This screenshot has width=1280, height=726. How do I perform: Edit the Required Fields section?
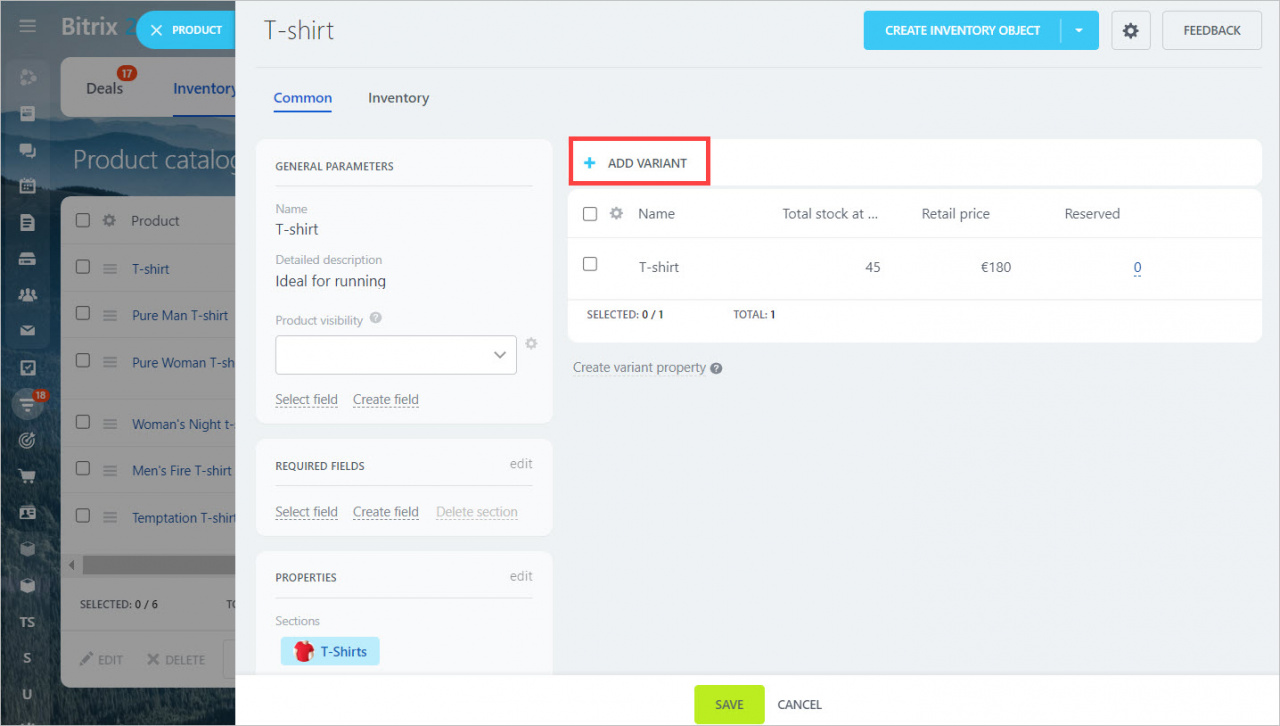coord(521,464)
